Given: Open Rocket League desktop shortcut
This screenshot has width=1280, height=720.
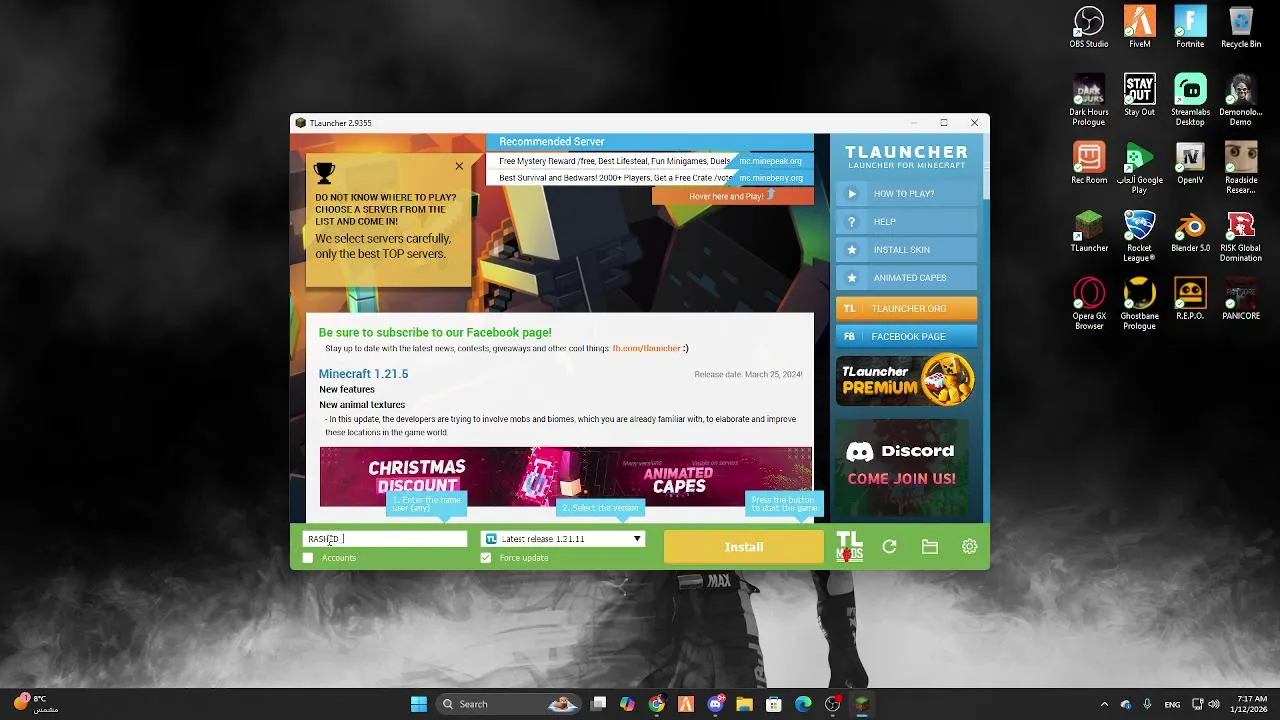Looking at the screenshot, I should 1139,236.
